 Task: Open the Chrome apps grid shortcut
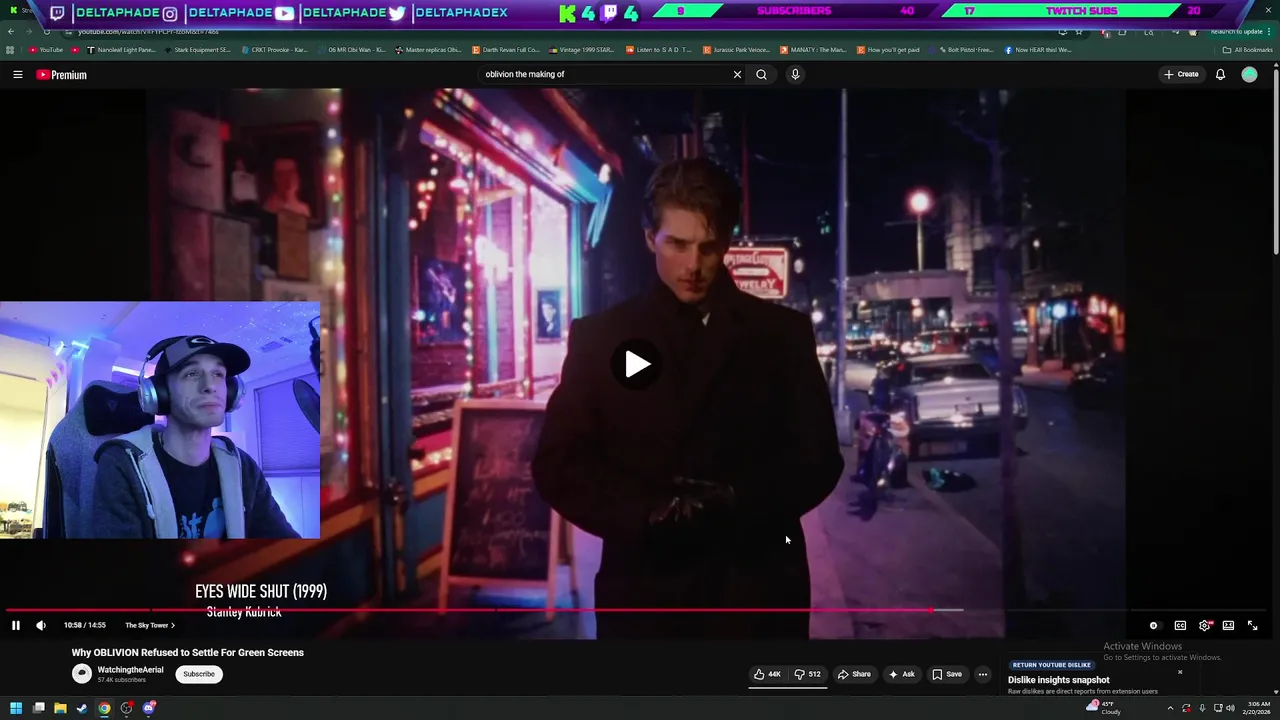10,50
